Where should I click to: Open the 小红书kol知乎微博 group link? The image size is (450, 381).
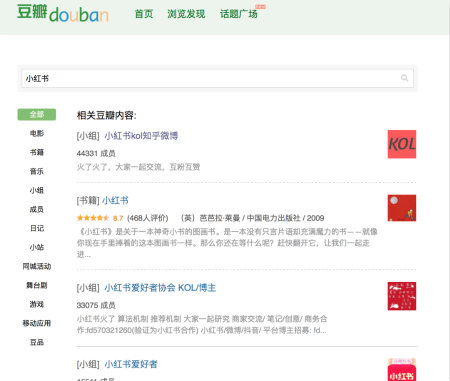point(141,136)
